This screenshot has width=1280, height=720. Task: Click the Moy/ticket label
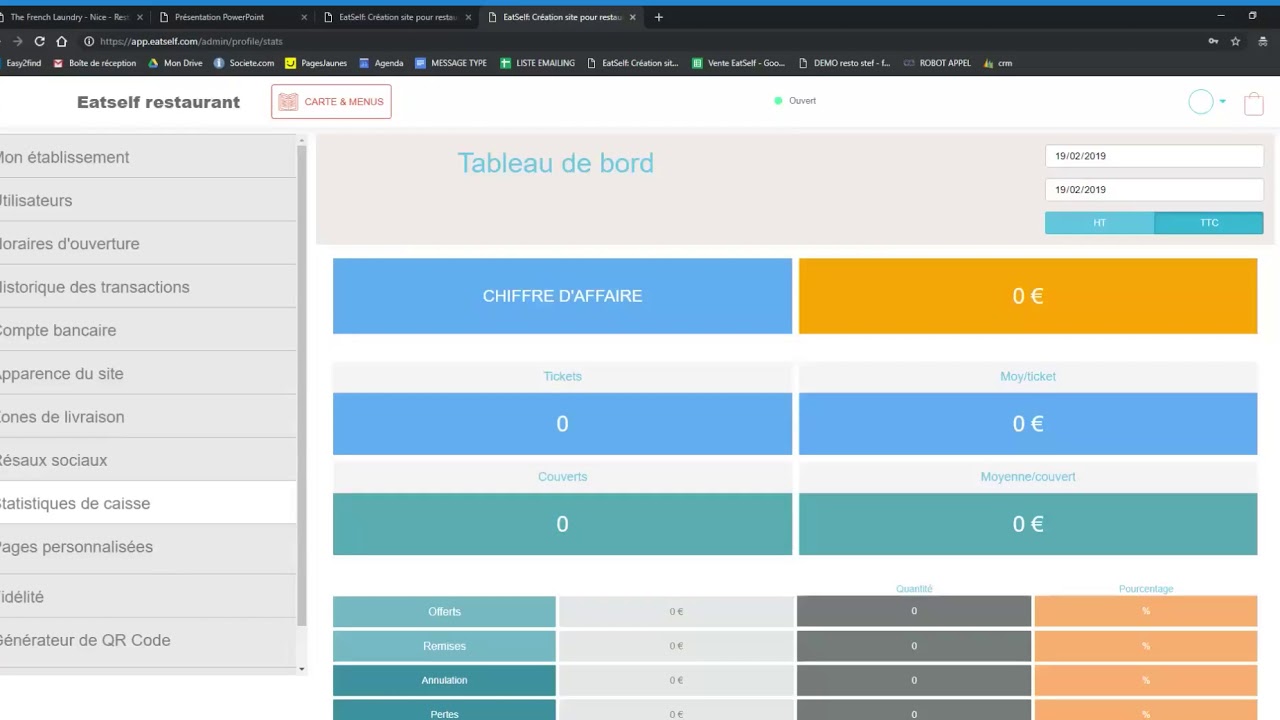point(1028,376)
